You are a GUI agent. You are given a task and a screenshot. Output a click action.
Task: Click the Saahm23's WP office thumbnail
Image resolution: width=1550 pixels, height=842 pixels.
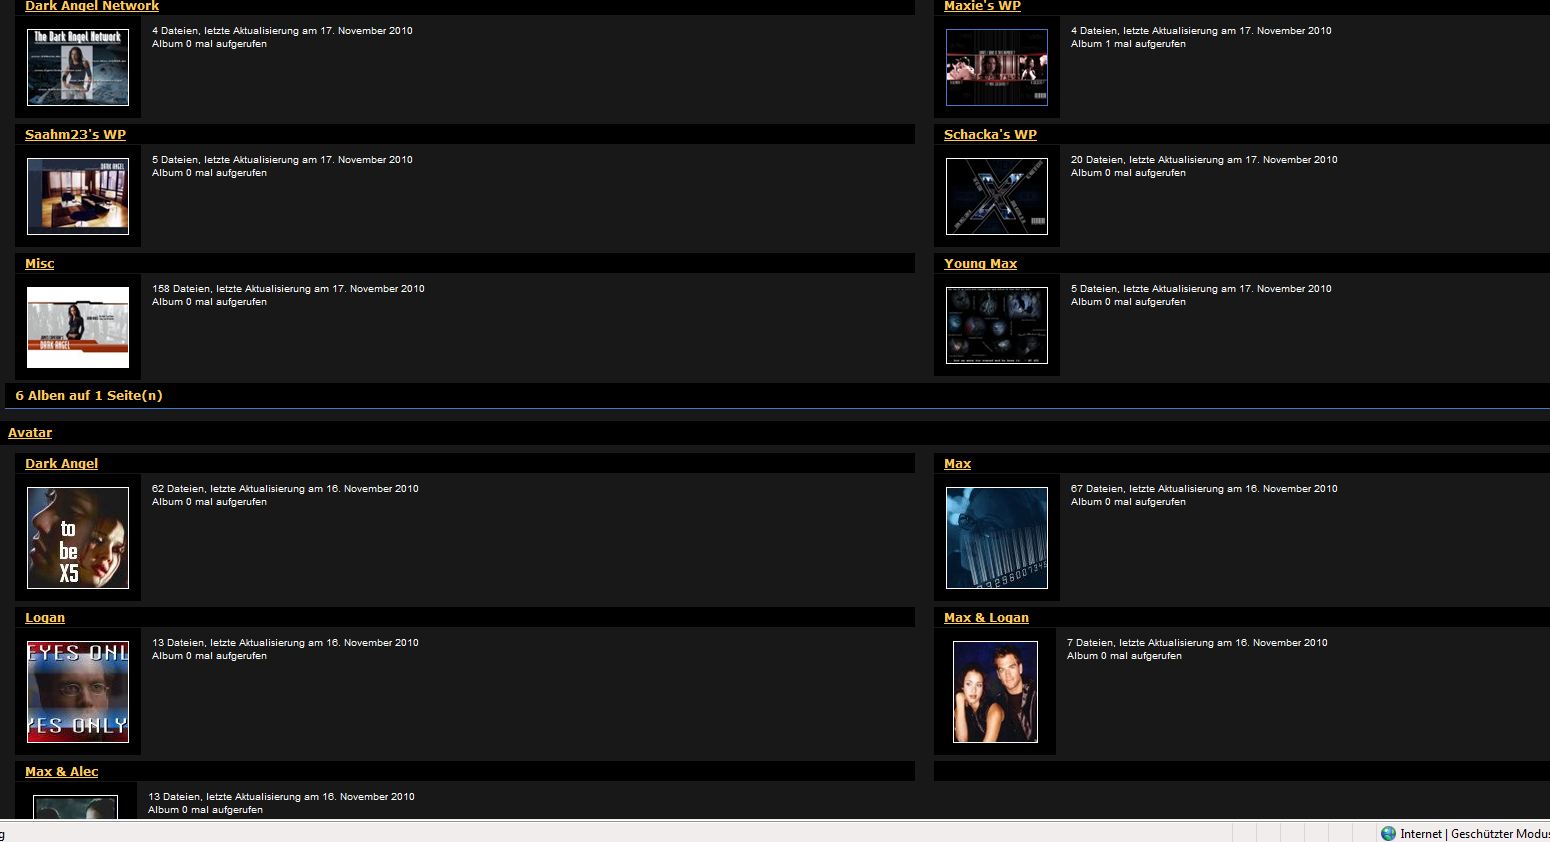pyautogui.click(x=78, y=196)
